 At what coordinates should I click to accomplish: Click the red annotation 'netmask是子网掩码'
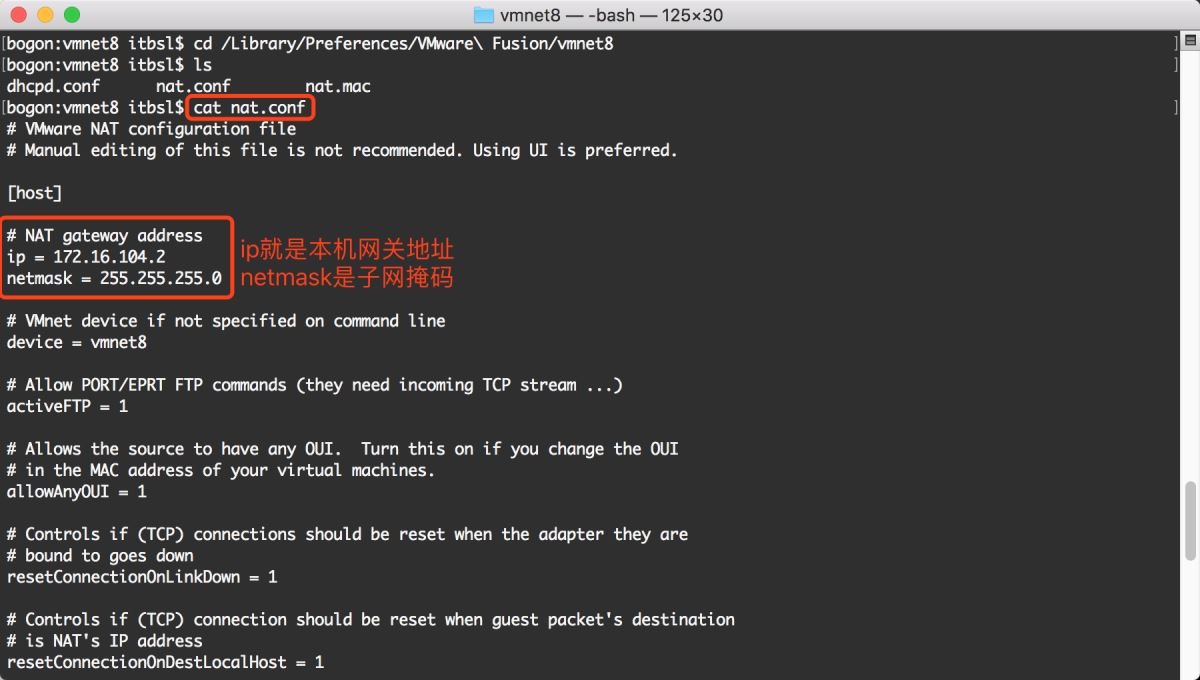click(347, 277)
